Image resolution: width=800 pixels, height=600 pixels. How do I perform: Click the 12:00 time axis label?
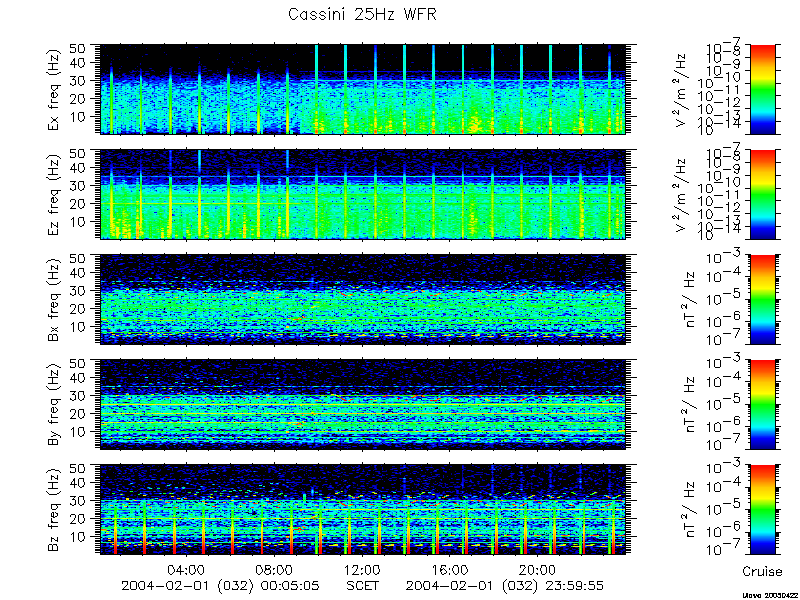362,569
